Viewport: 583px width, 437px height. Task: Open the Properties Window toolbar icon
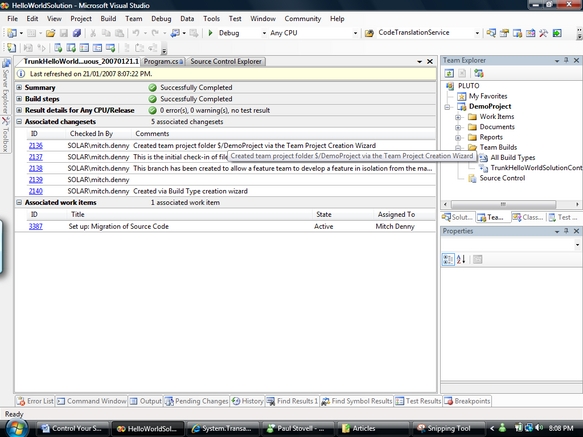[x=504, y=33]
